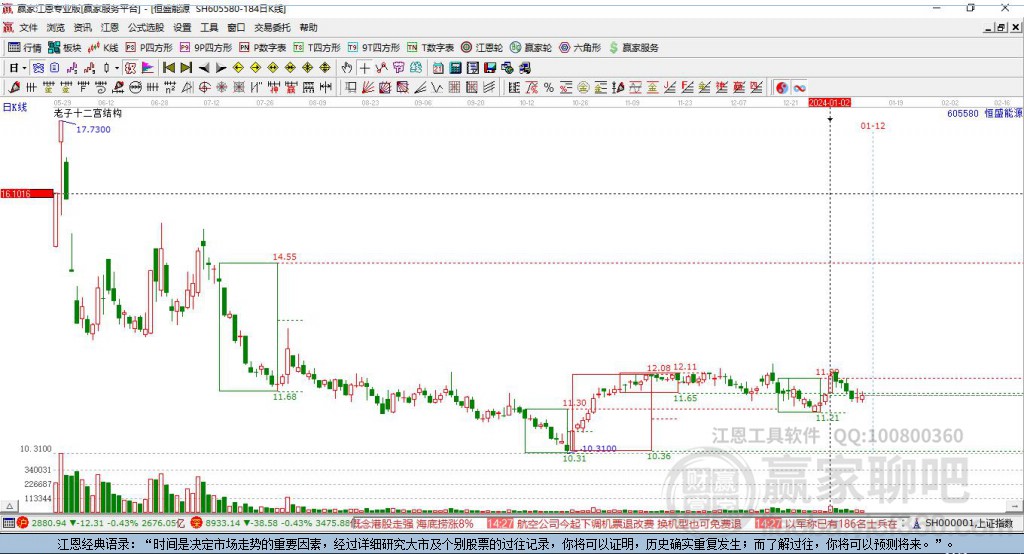
Task: Click the color gradient triangle icon
Action: [148, 68]
